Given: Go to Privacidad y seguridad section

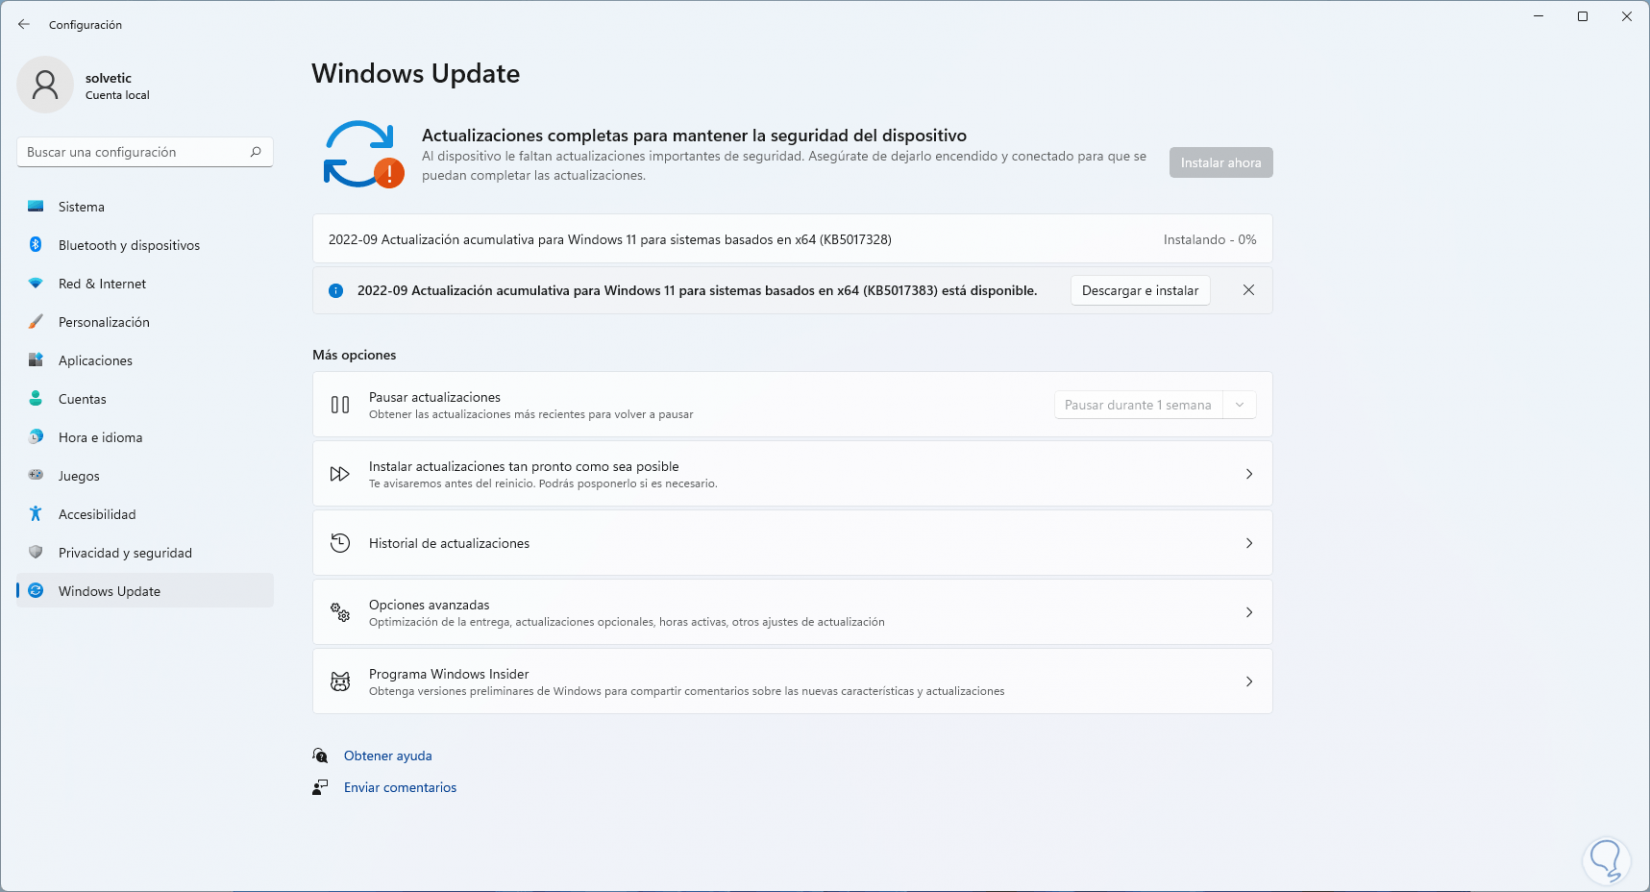Looking at the screenshot, I should click(125, 553).
